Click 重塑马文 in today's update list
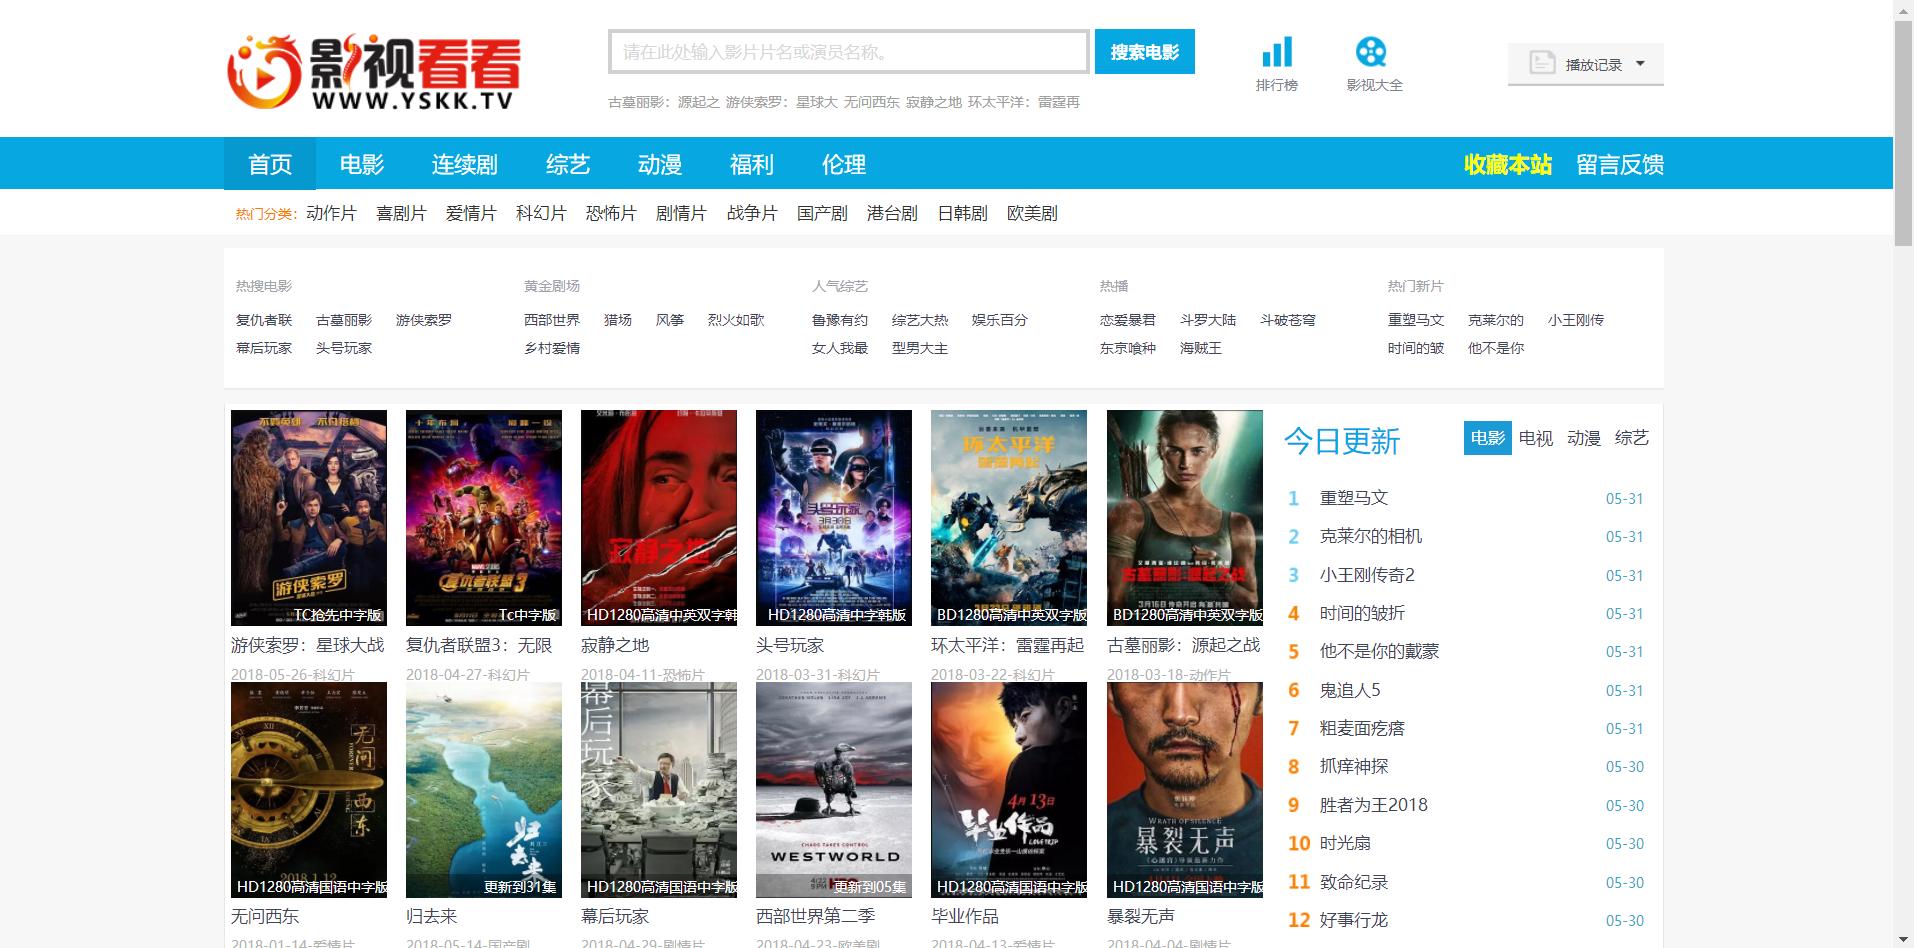The height and width of the screenshot is (948, 1914). 1352,497
